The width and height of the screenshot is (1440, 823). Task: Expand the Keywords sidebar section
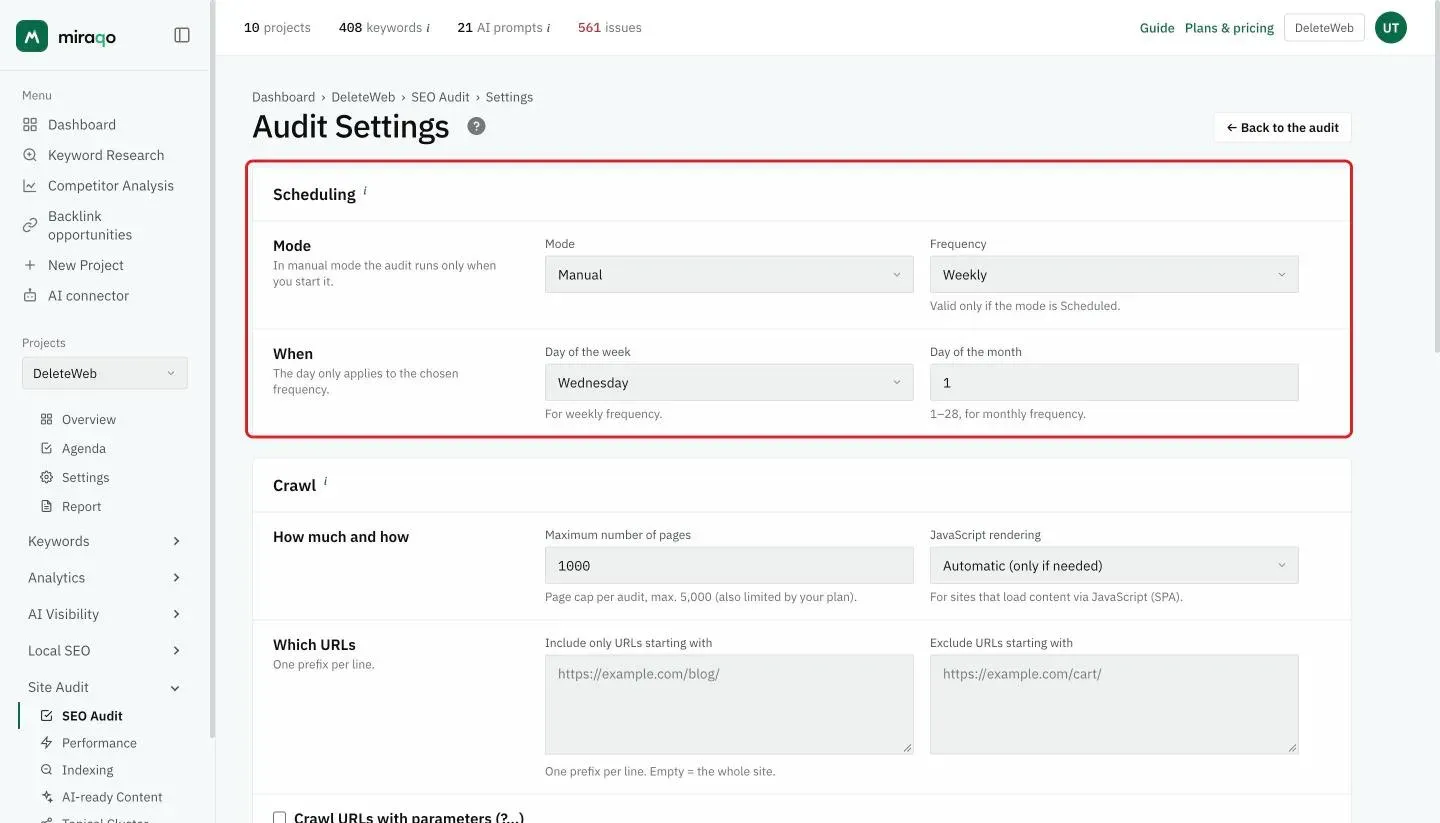tap(105, 542)
